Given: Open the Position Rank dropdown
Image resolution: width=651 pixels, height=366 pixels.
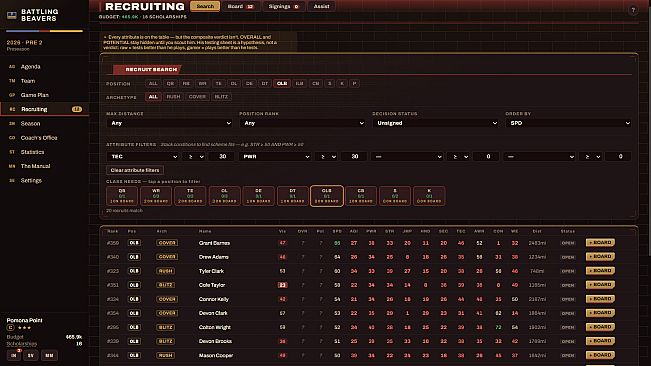Looking at the screenshot, I should (x=302, y=123).
